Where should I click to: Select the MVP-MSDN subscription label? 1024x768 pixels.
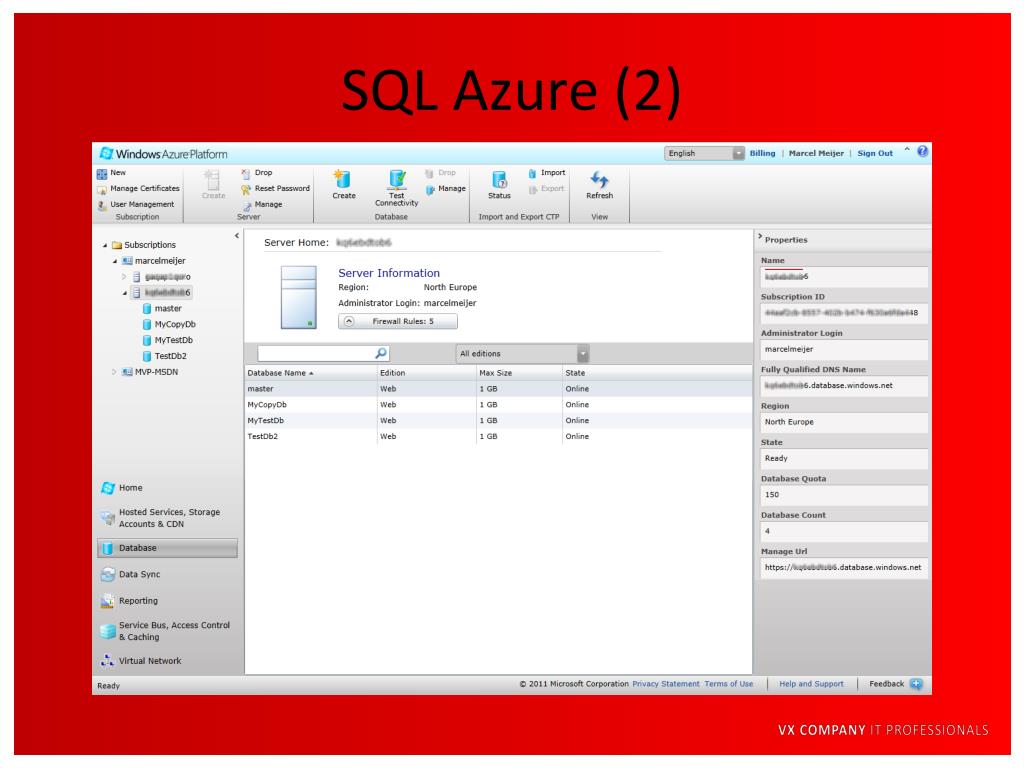[157, 372]
